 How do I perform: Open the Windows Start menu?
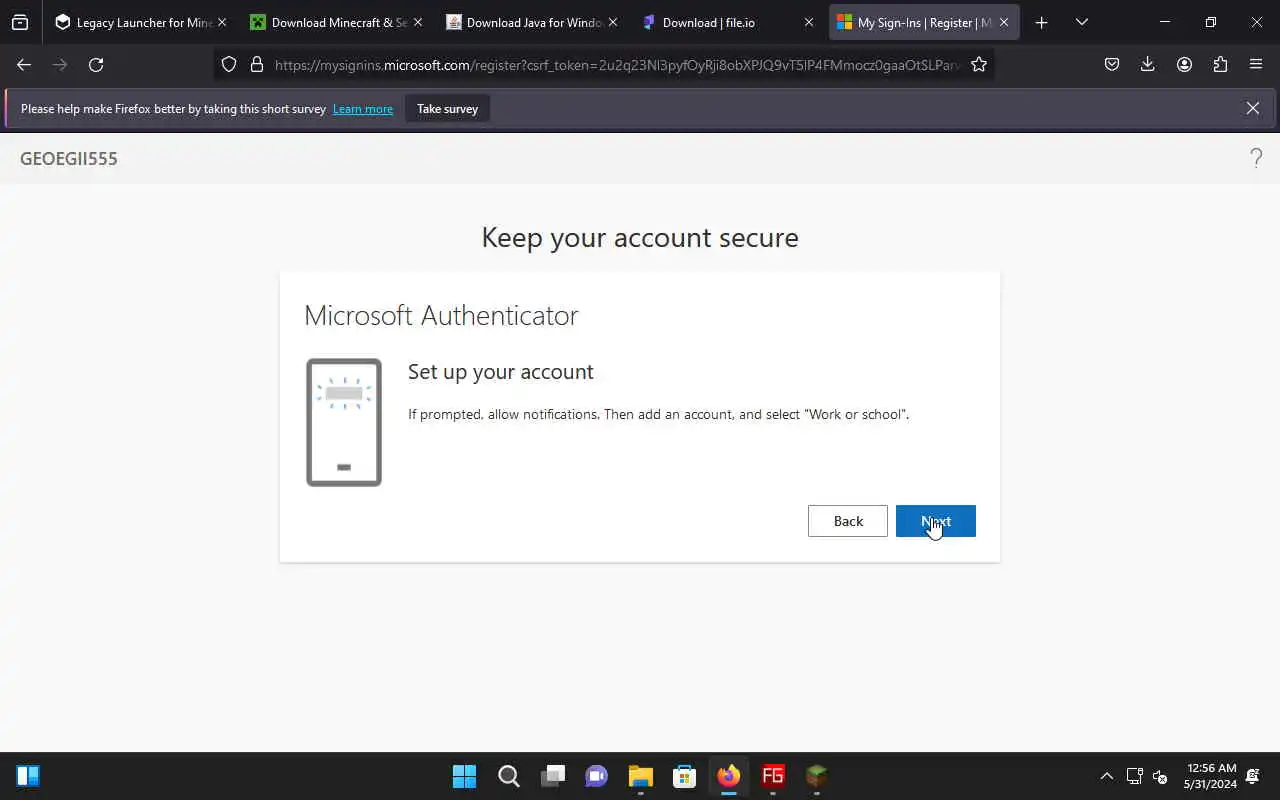464,776
